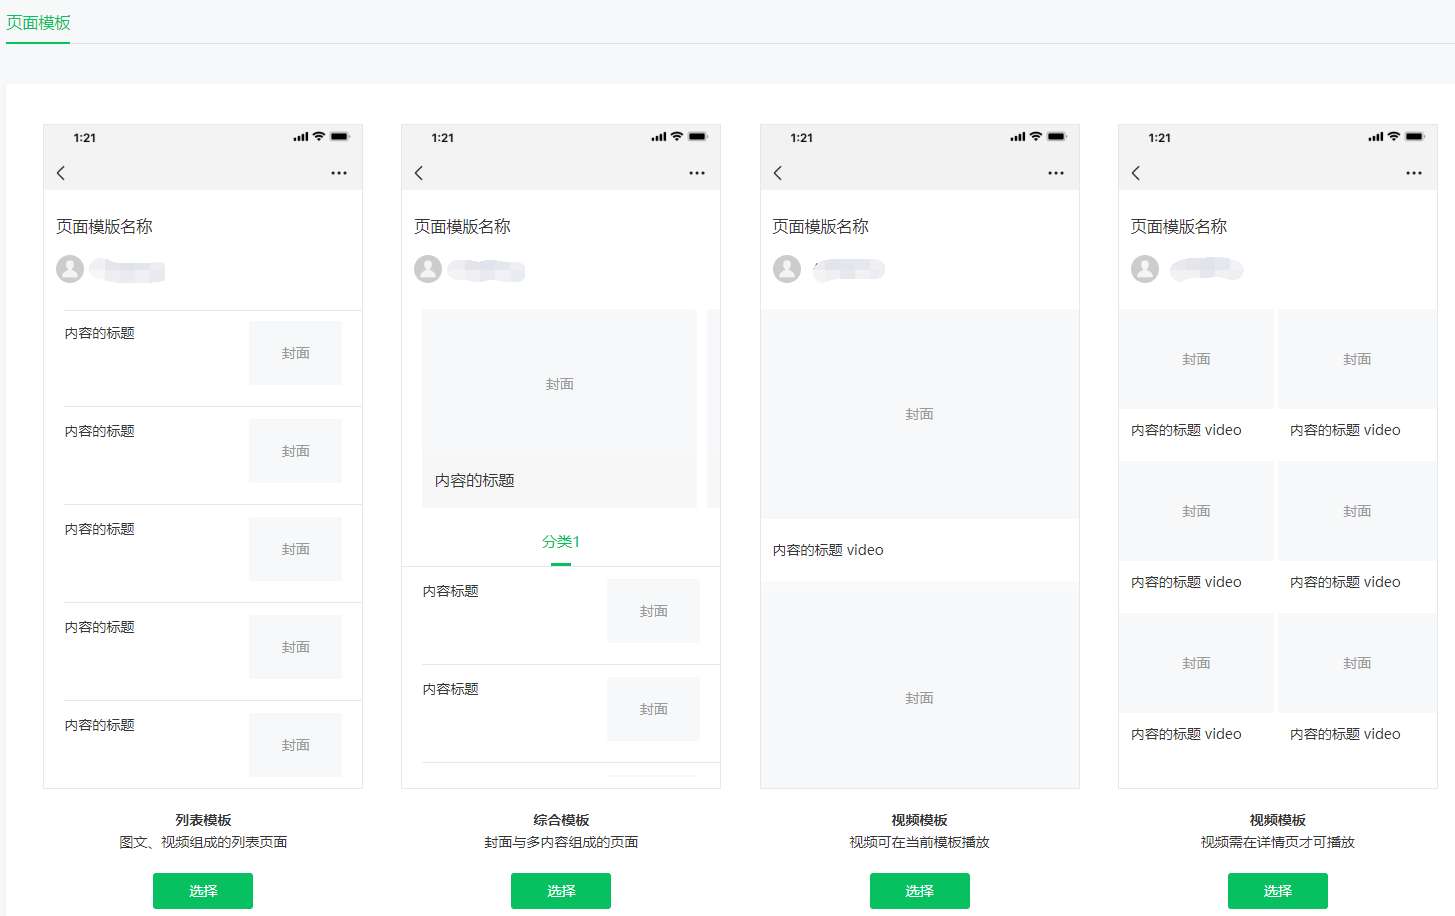Click first 内容标题 item in 综合模板 list
The width and height of the screenshot is (1455, 916).
click(x=450, y=591)
